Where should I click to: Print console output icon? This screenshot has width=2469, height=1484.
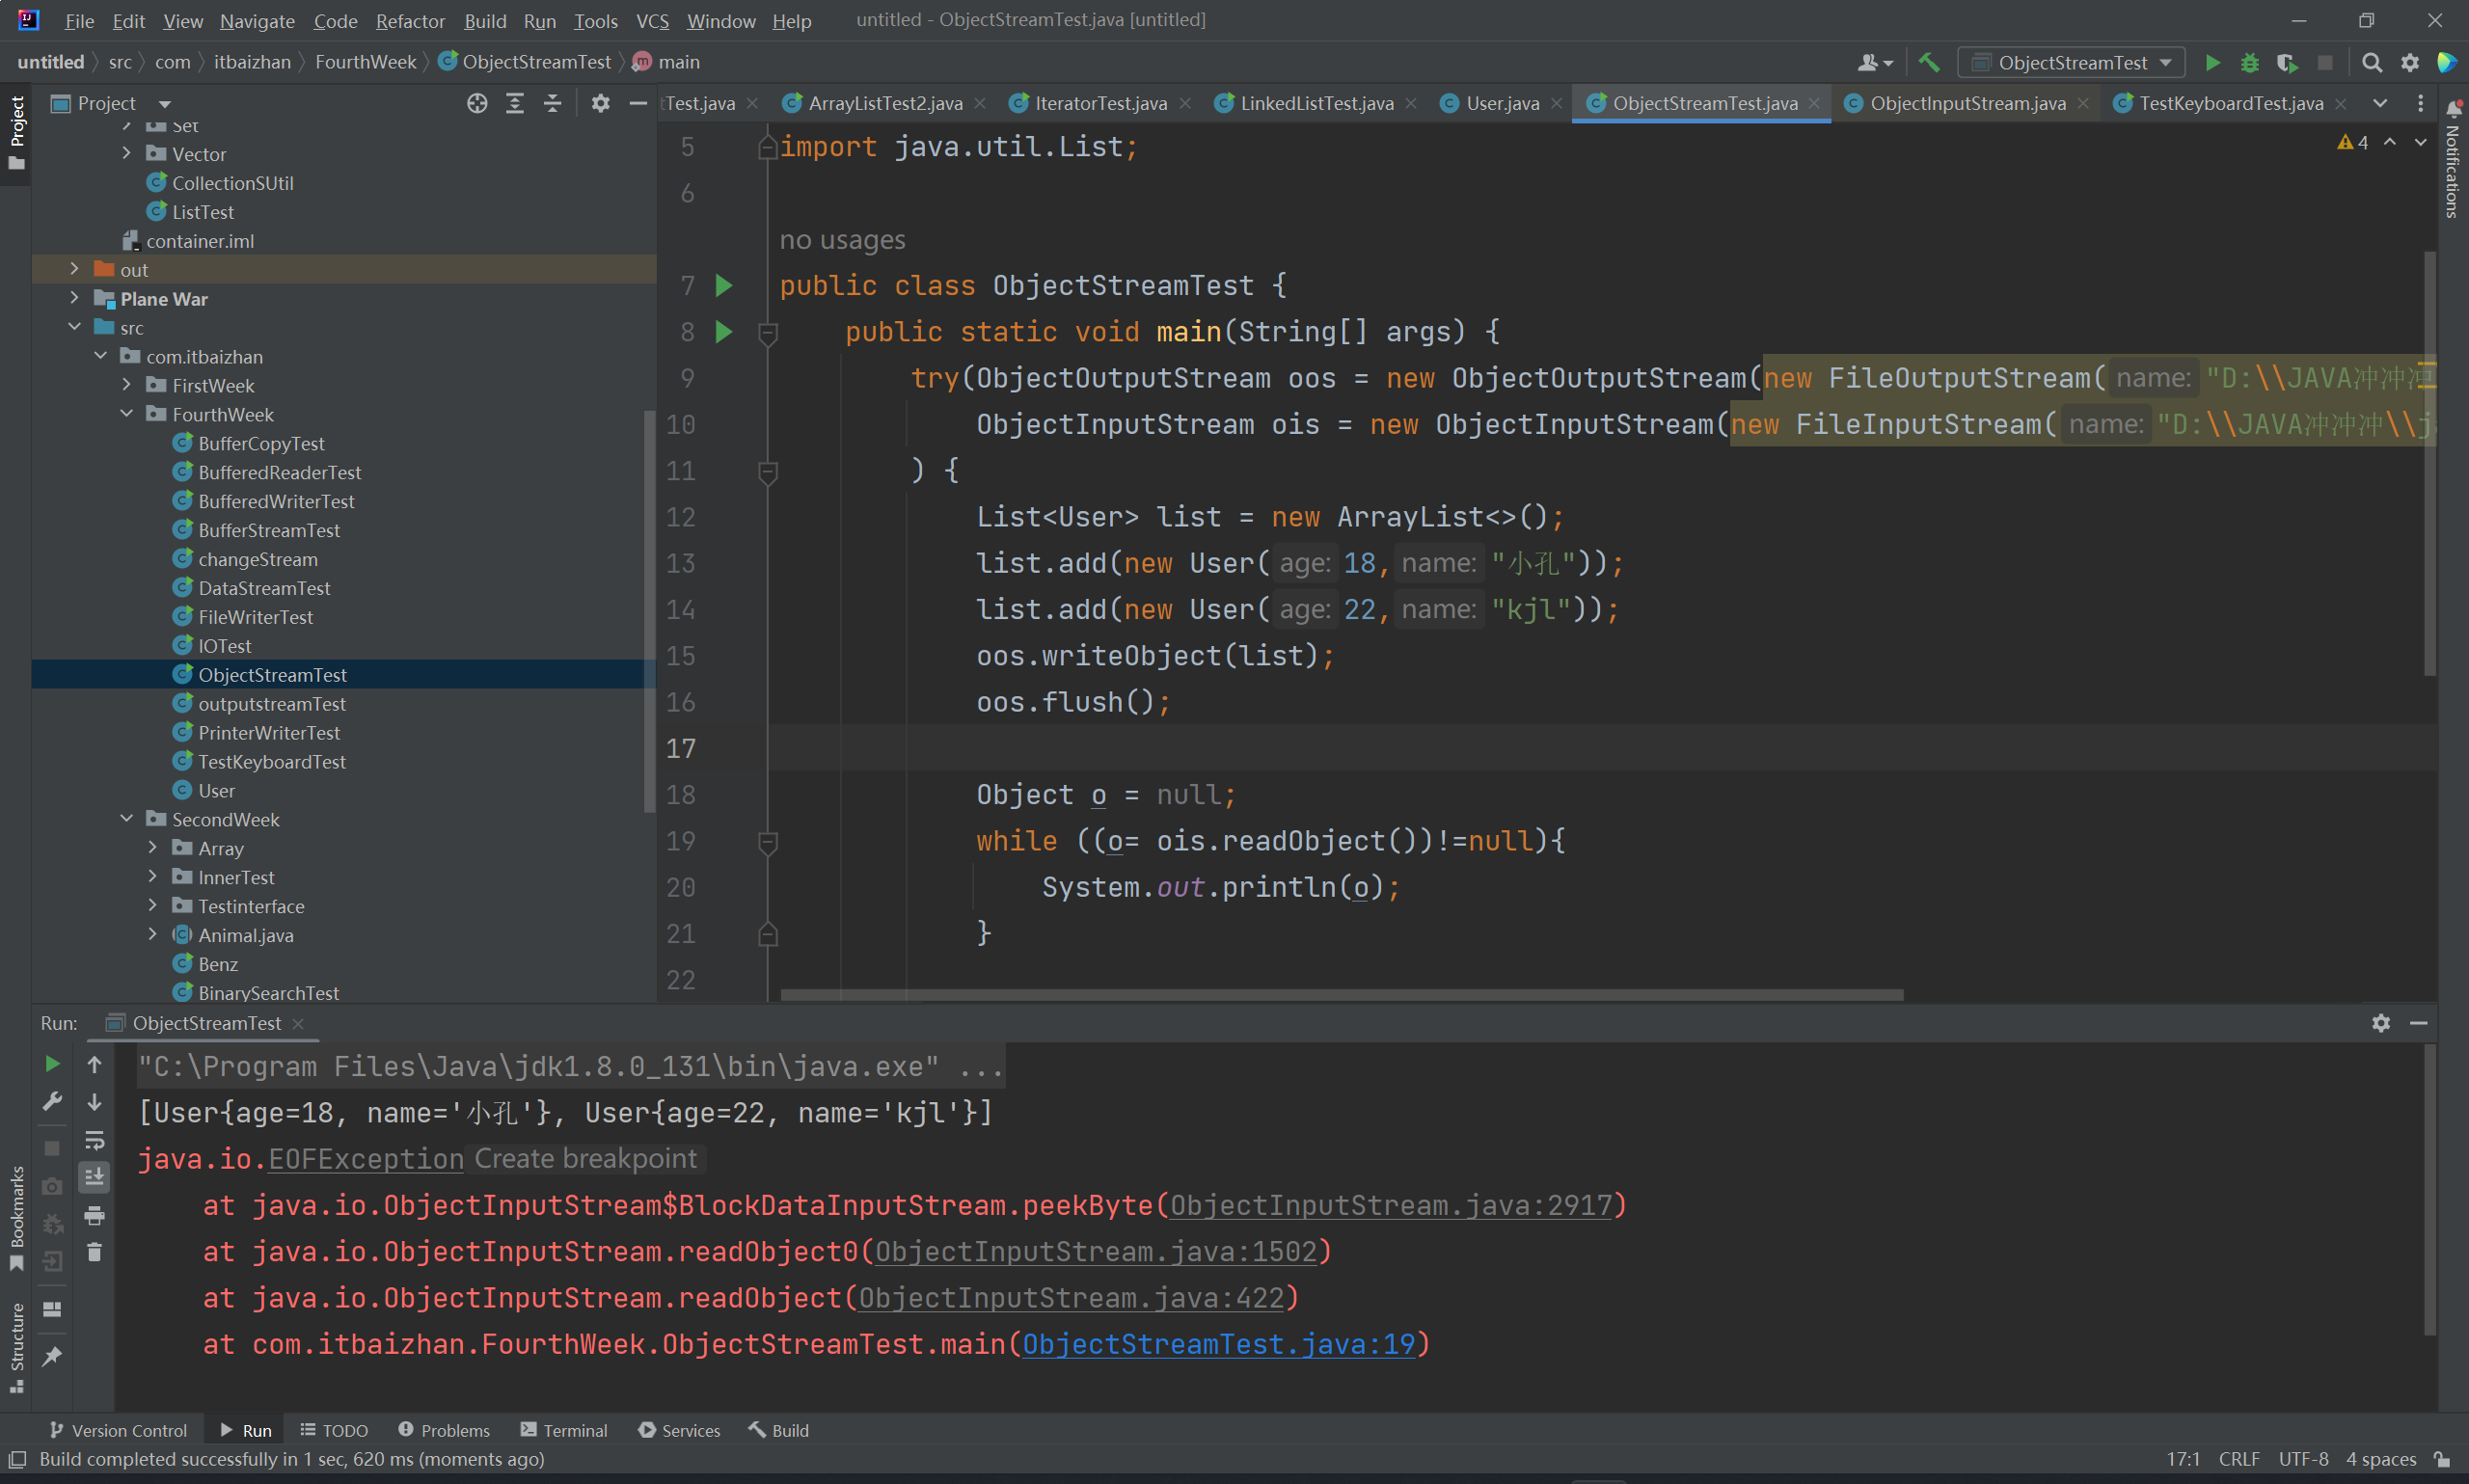coord(94,1215)
